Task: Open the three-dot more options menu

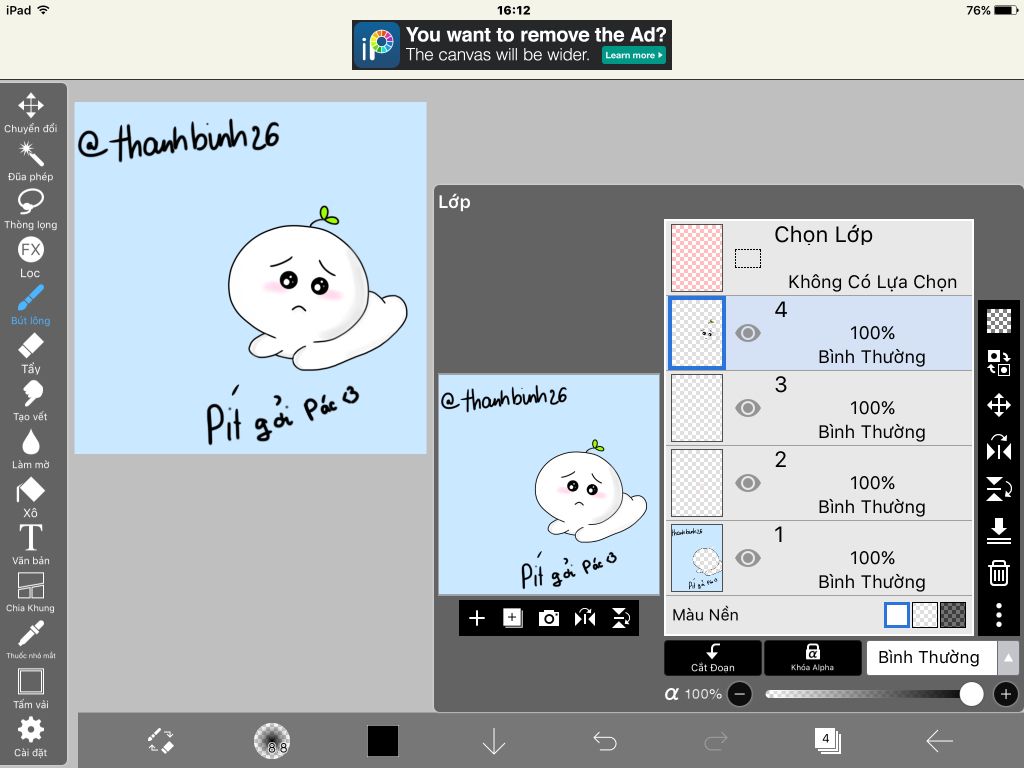Action: (x=999, y=615)
